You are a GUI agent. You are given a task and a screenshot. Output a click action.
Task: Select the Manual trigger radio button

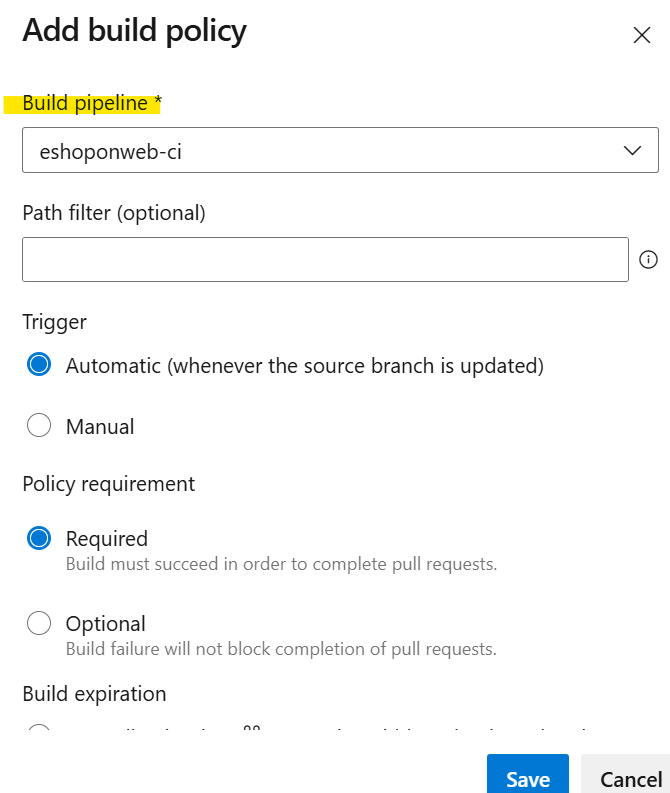(x=39, y=425)
